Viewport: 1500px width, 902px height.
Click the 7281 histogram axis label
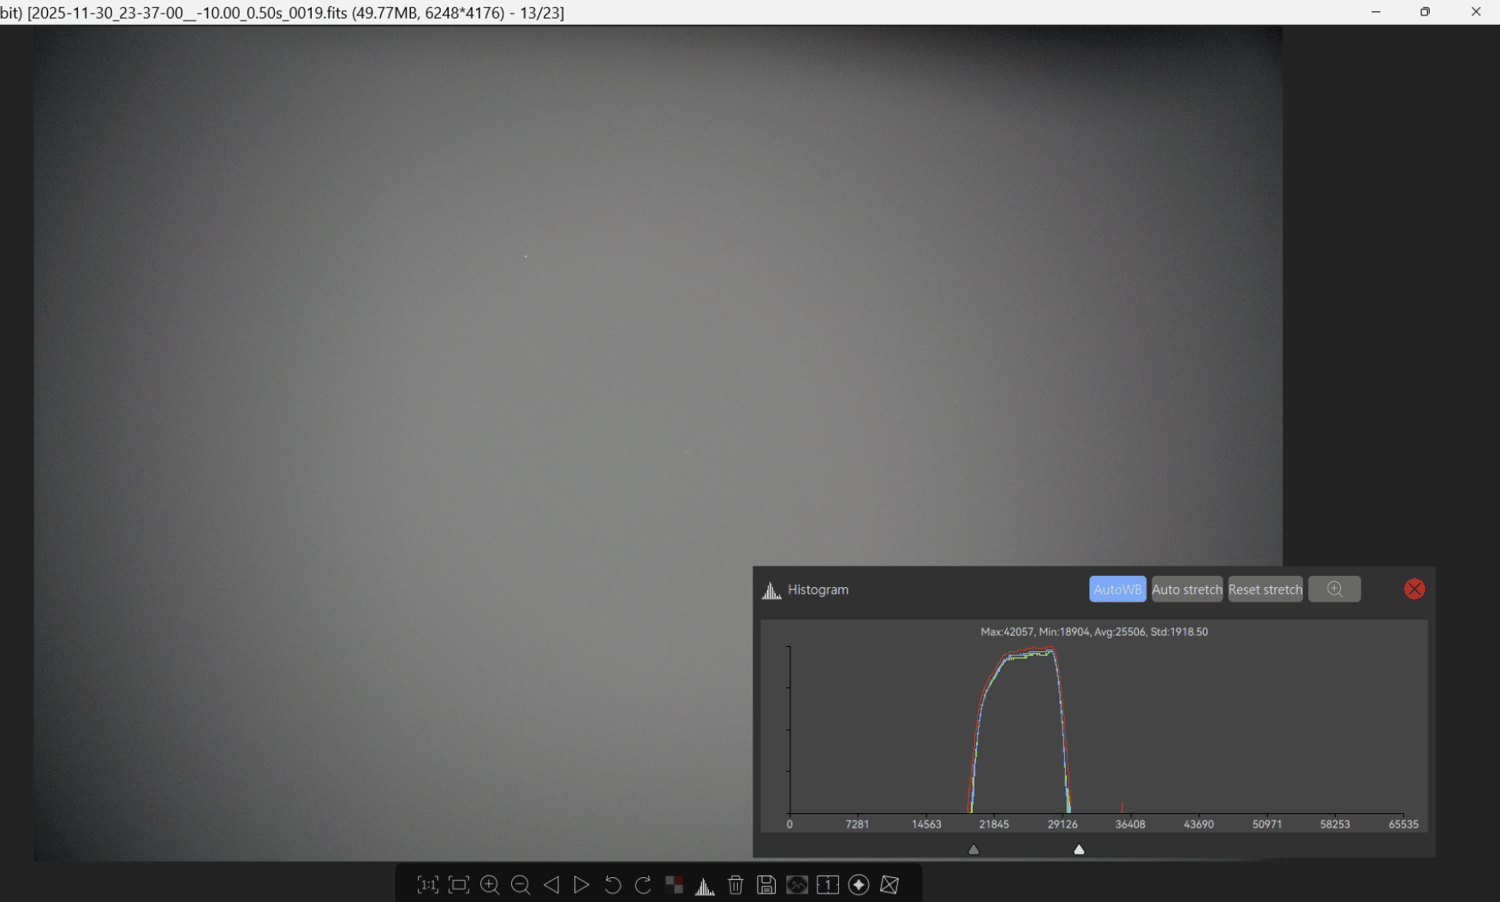[x=857, y=825]
